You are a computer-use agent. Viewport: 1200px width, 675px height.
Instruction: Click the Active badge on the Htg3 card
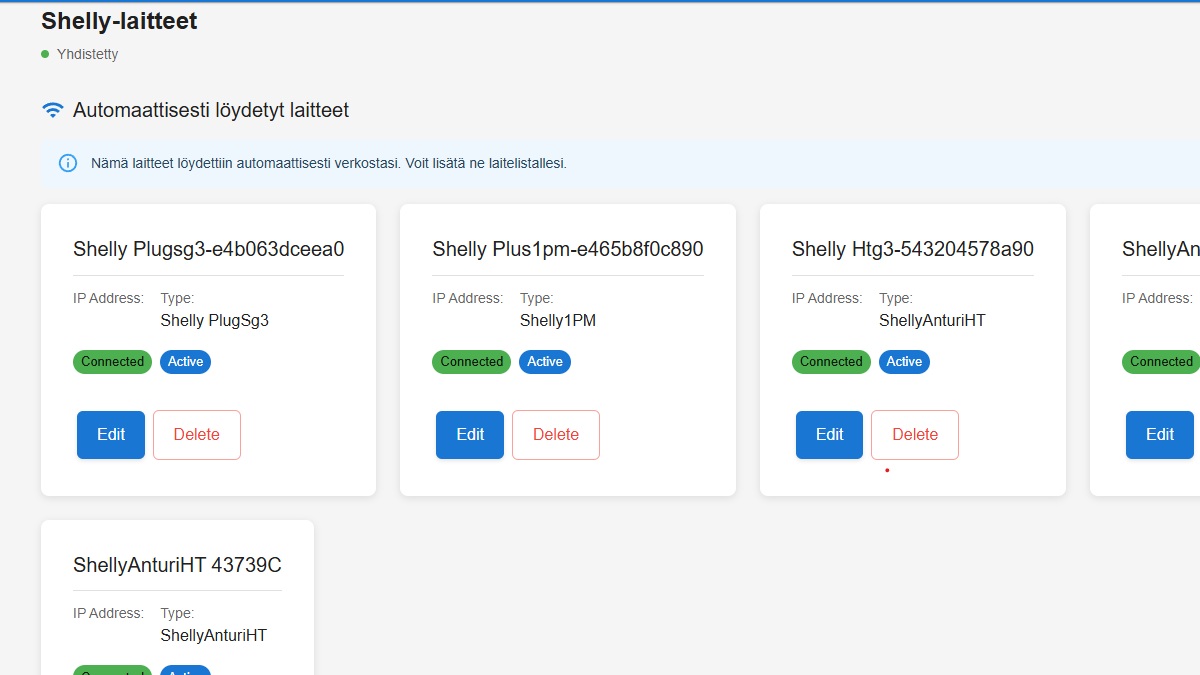click(904, 362)
